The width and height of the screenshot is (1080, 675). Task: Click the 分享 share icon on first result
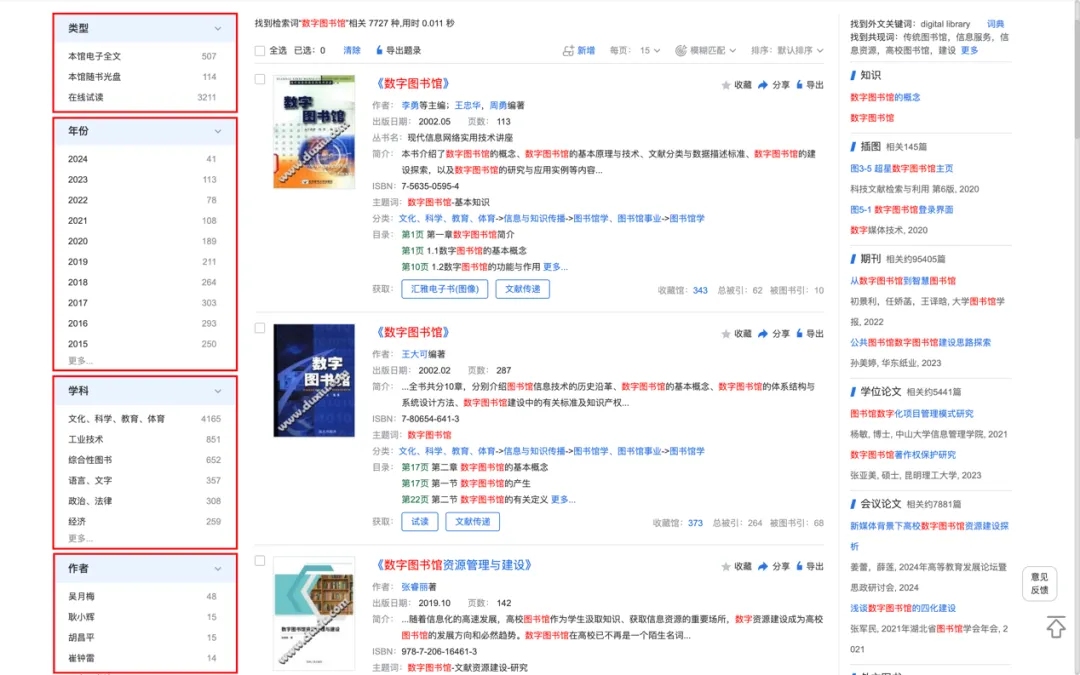pyautogui.click(x=763, y=86)
